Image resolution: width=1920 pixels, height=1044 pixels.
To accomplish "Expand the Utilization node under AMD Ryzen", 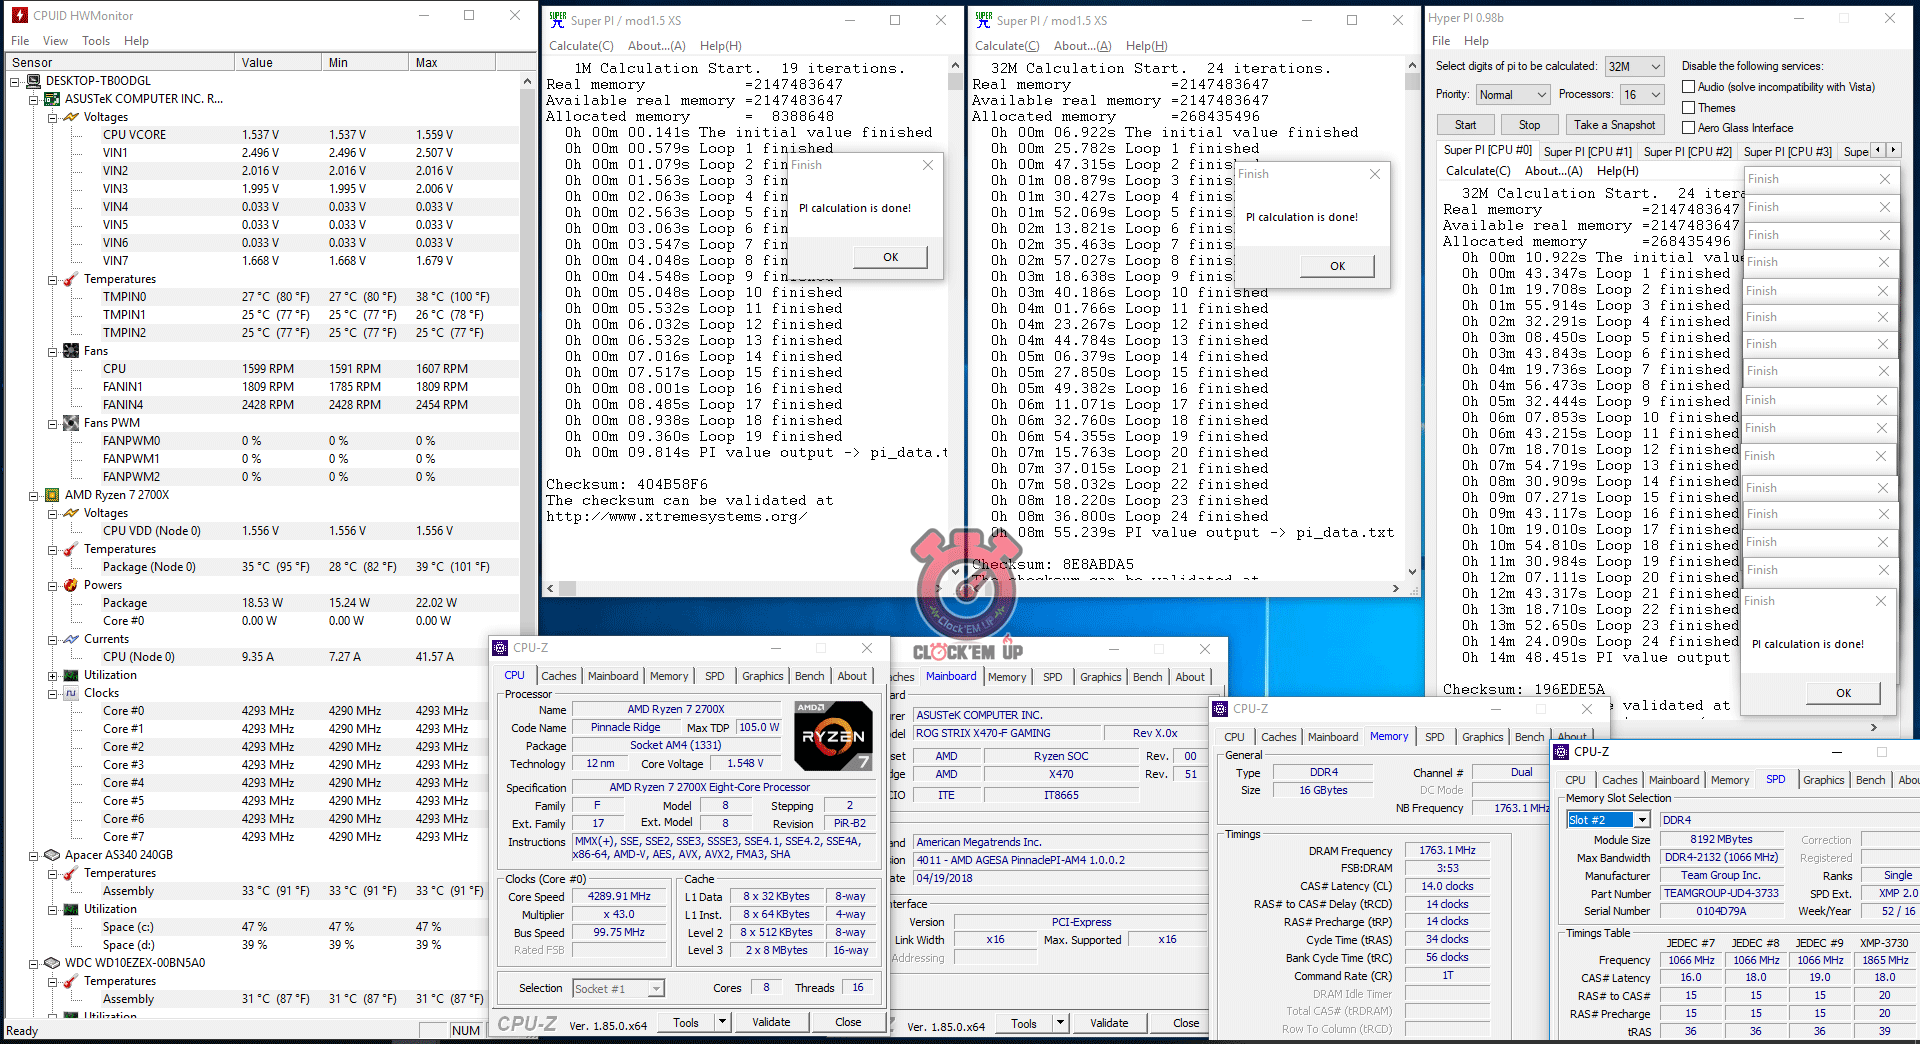I will pyautogui.click(x=52, y=675).
